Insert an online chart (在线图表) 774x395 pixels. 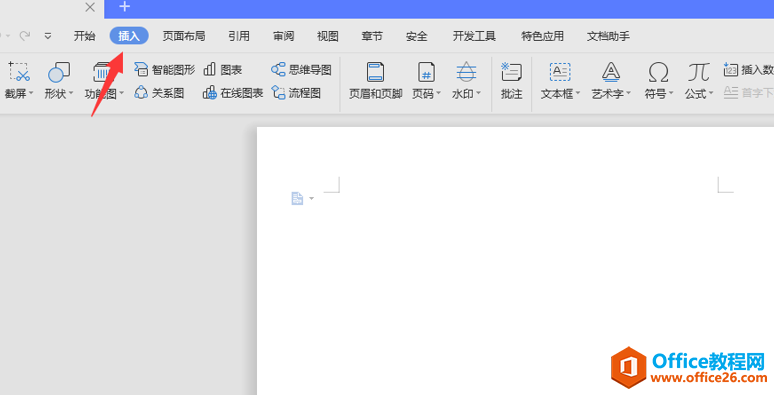coord(233,93)
